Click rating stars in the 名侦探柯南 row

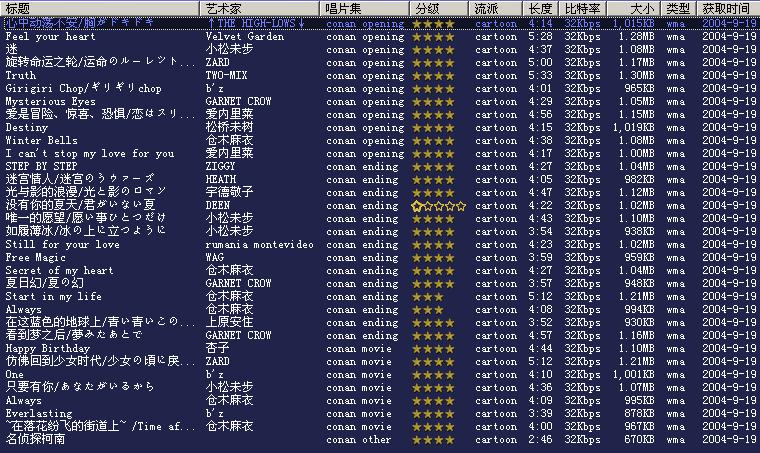point(433,440)
